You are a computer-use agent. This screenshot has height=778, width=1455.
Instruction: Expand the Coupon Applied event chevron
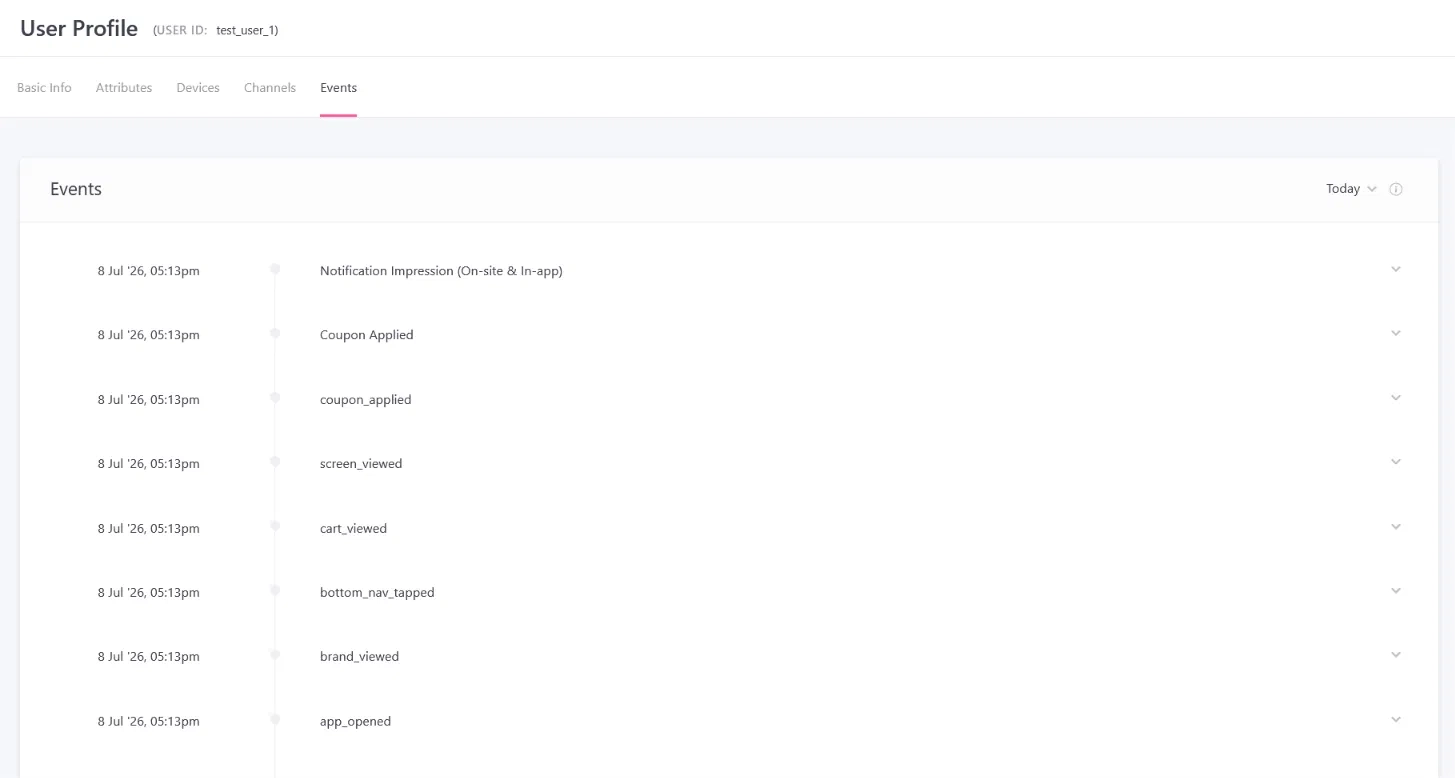point(1396,333)
